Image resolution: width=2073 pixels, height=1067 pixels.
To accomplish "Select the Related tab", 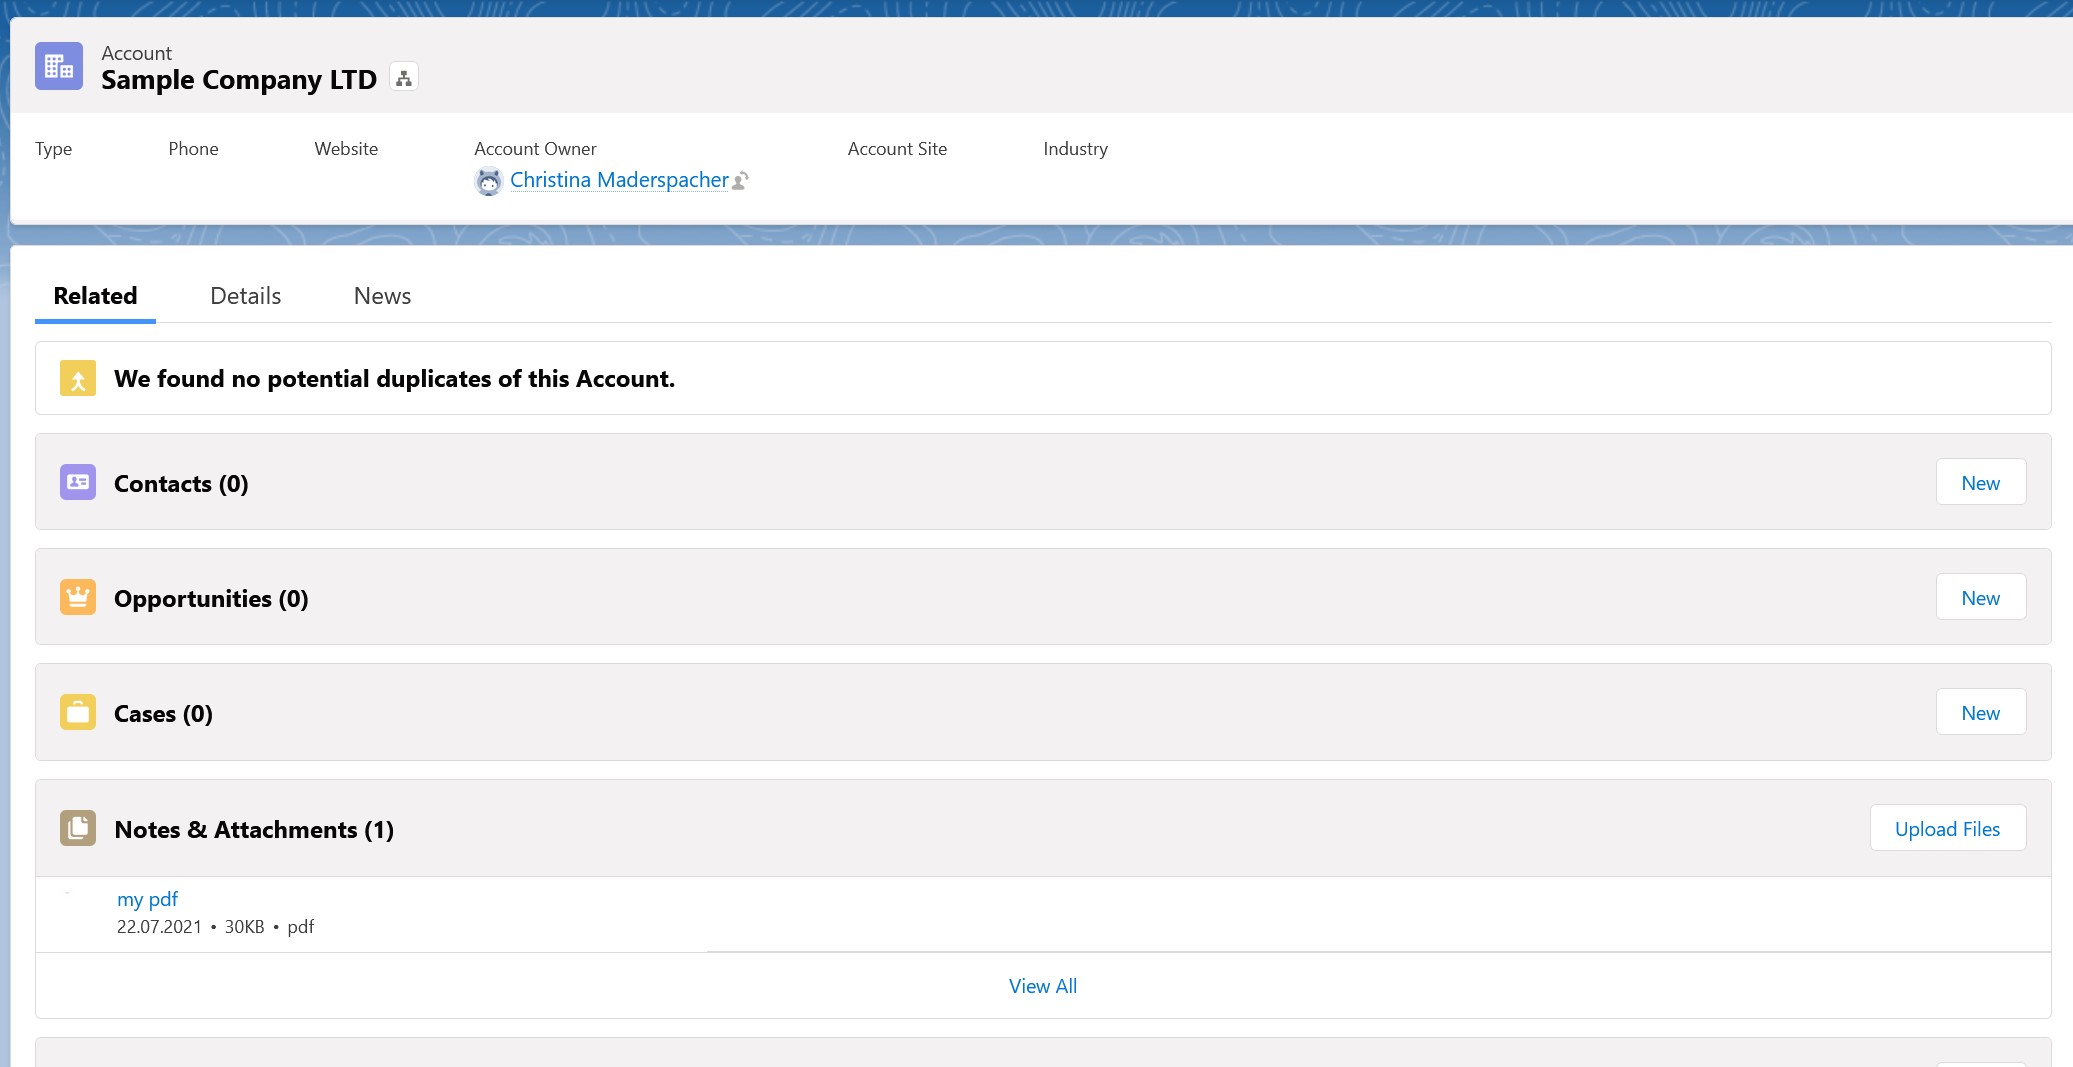I will click(x=95, y=296).
